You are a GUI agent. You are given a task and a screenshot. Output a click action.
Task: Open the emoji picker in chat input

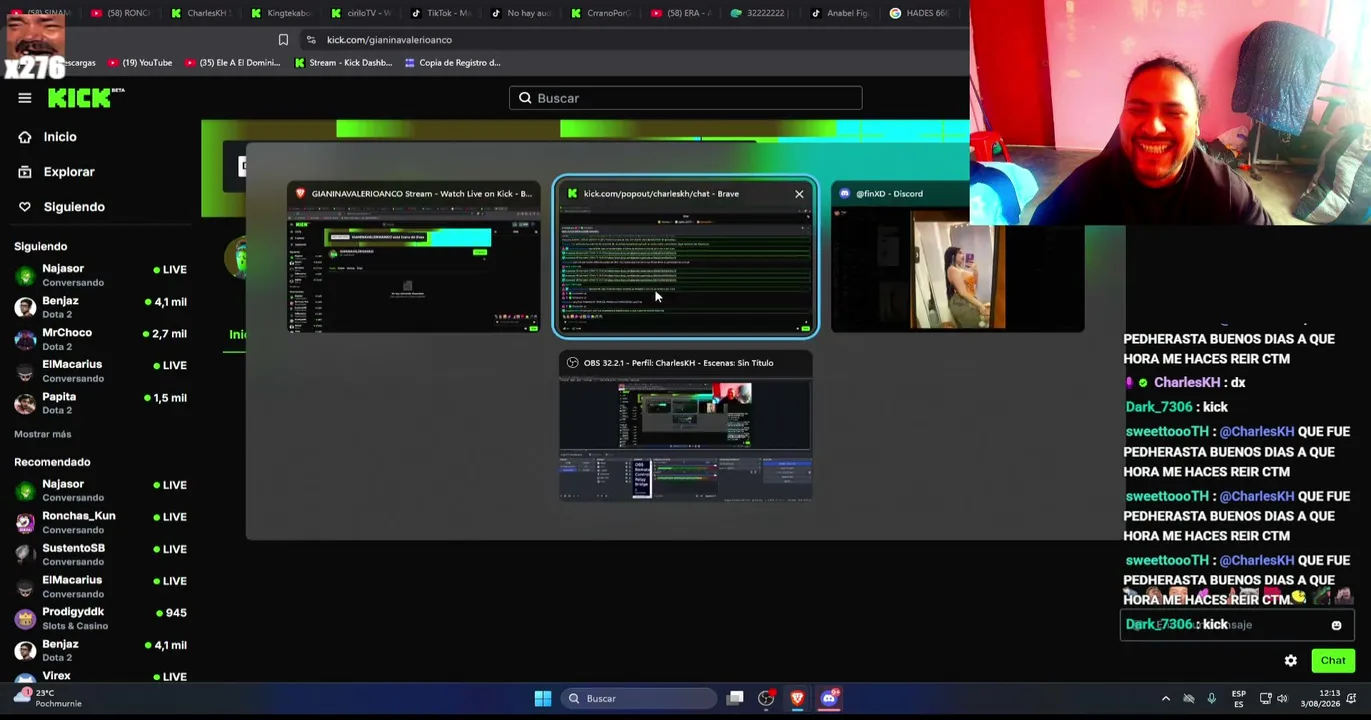1336,626
